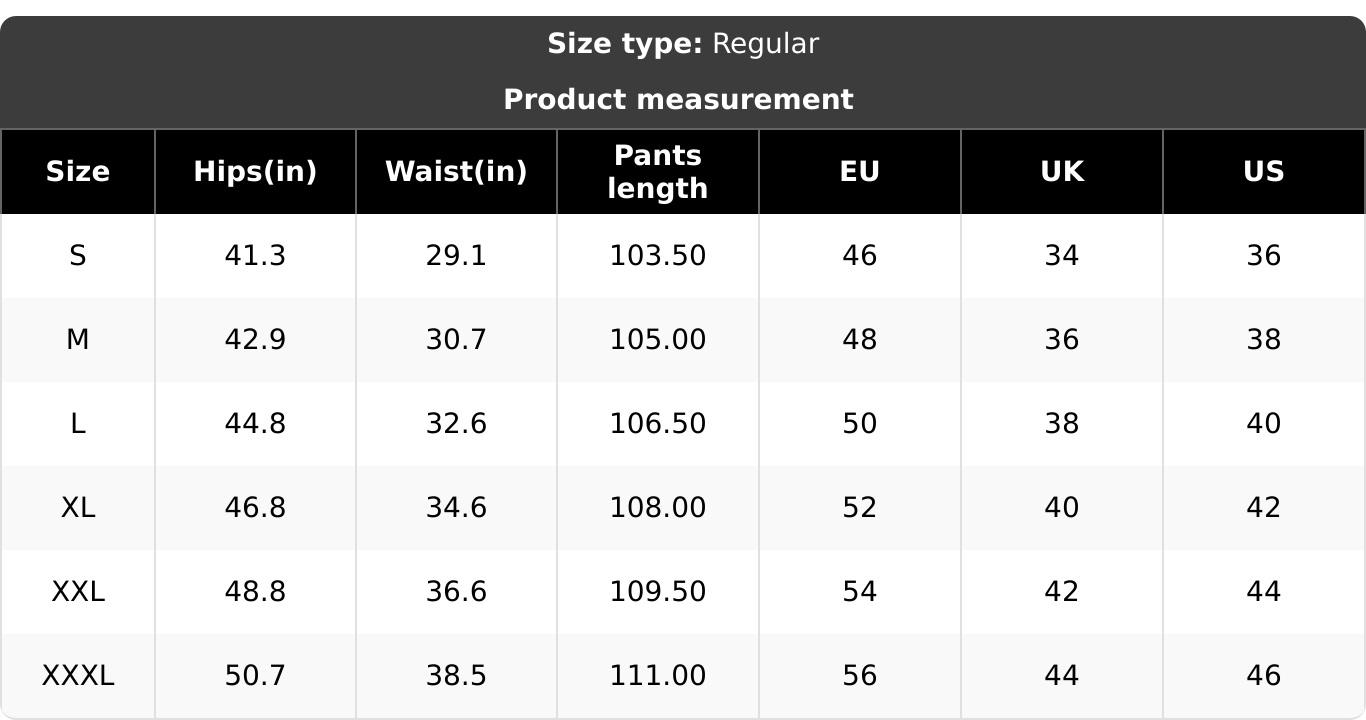Screen dimensions: 1366x720
Task: Select the XXXL size cell
Action: coord(78,676)
